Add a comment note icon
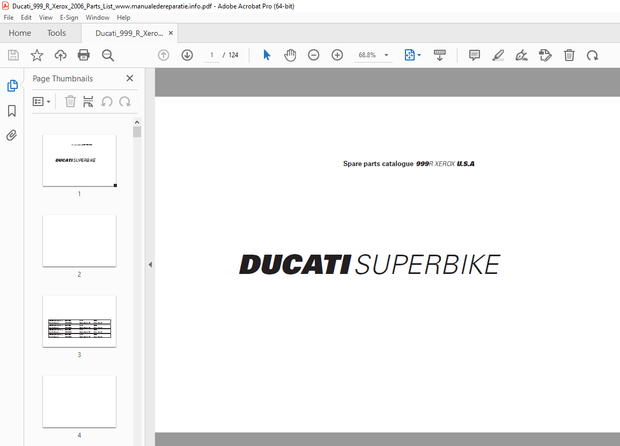The height and width of the screenshot is (446, 620). [x=474, y=55]
